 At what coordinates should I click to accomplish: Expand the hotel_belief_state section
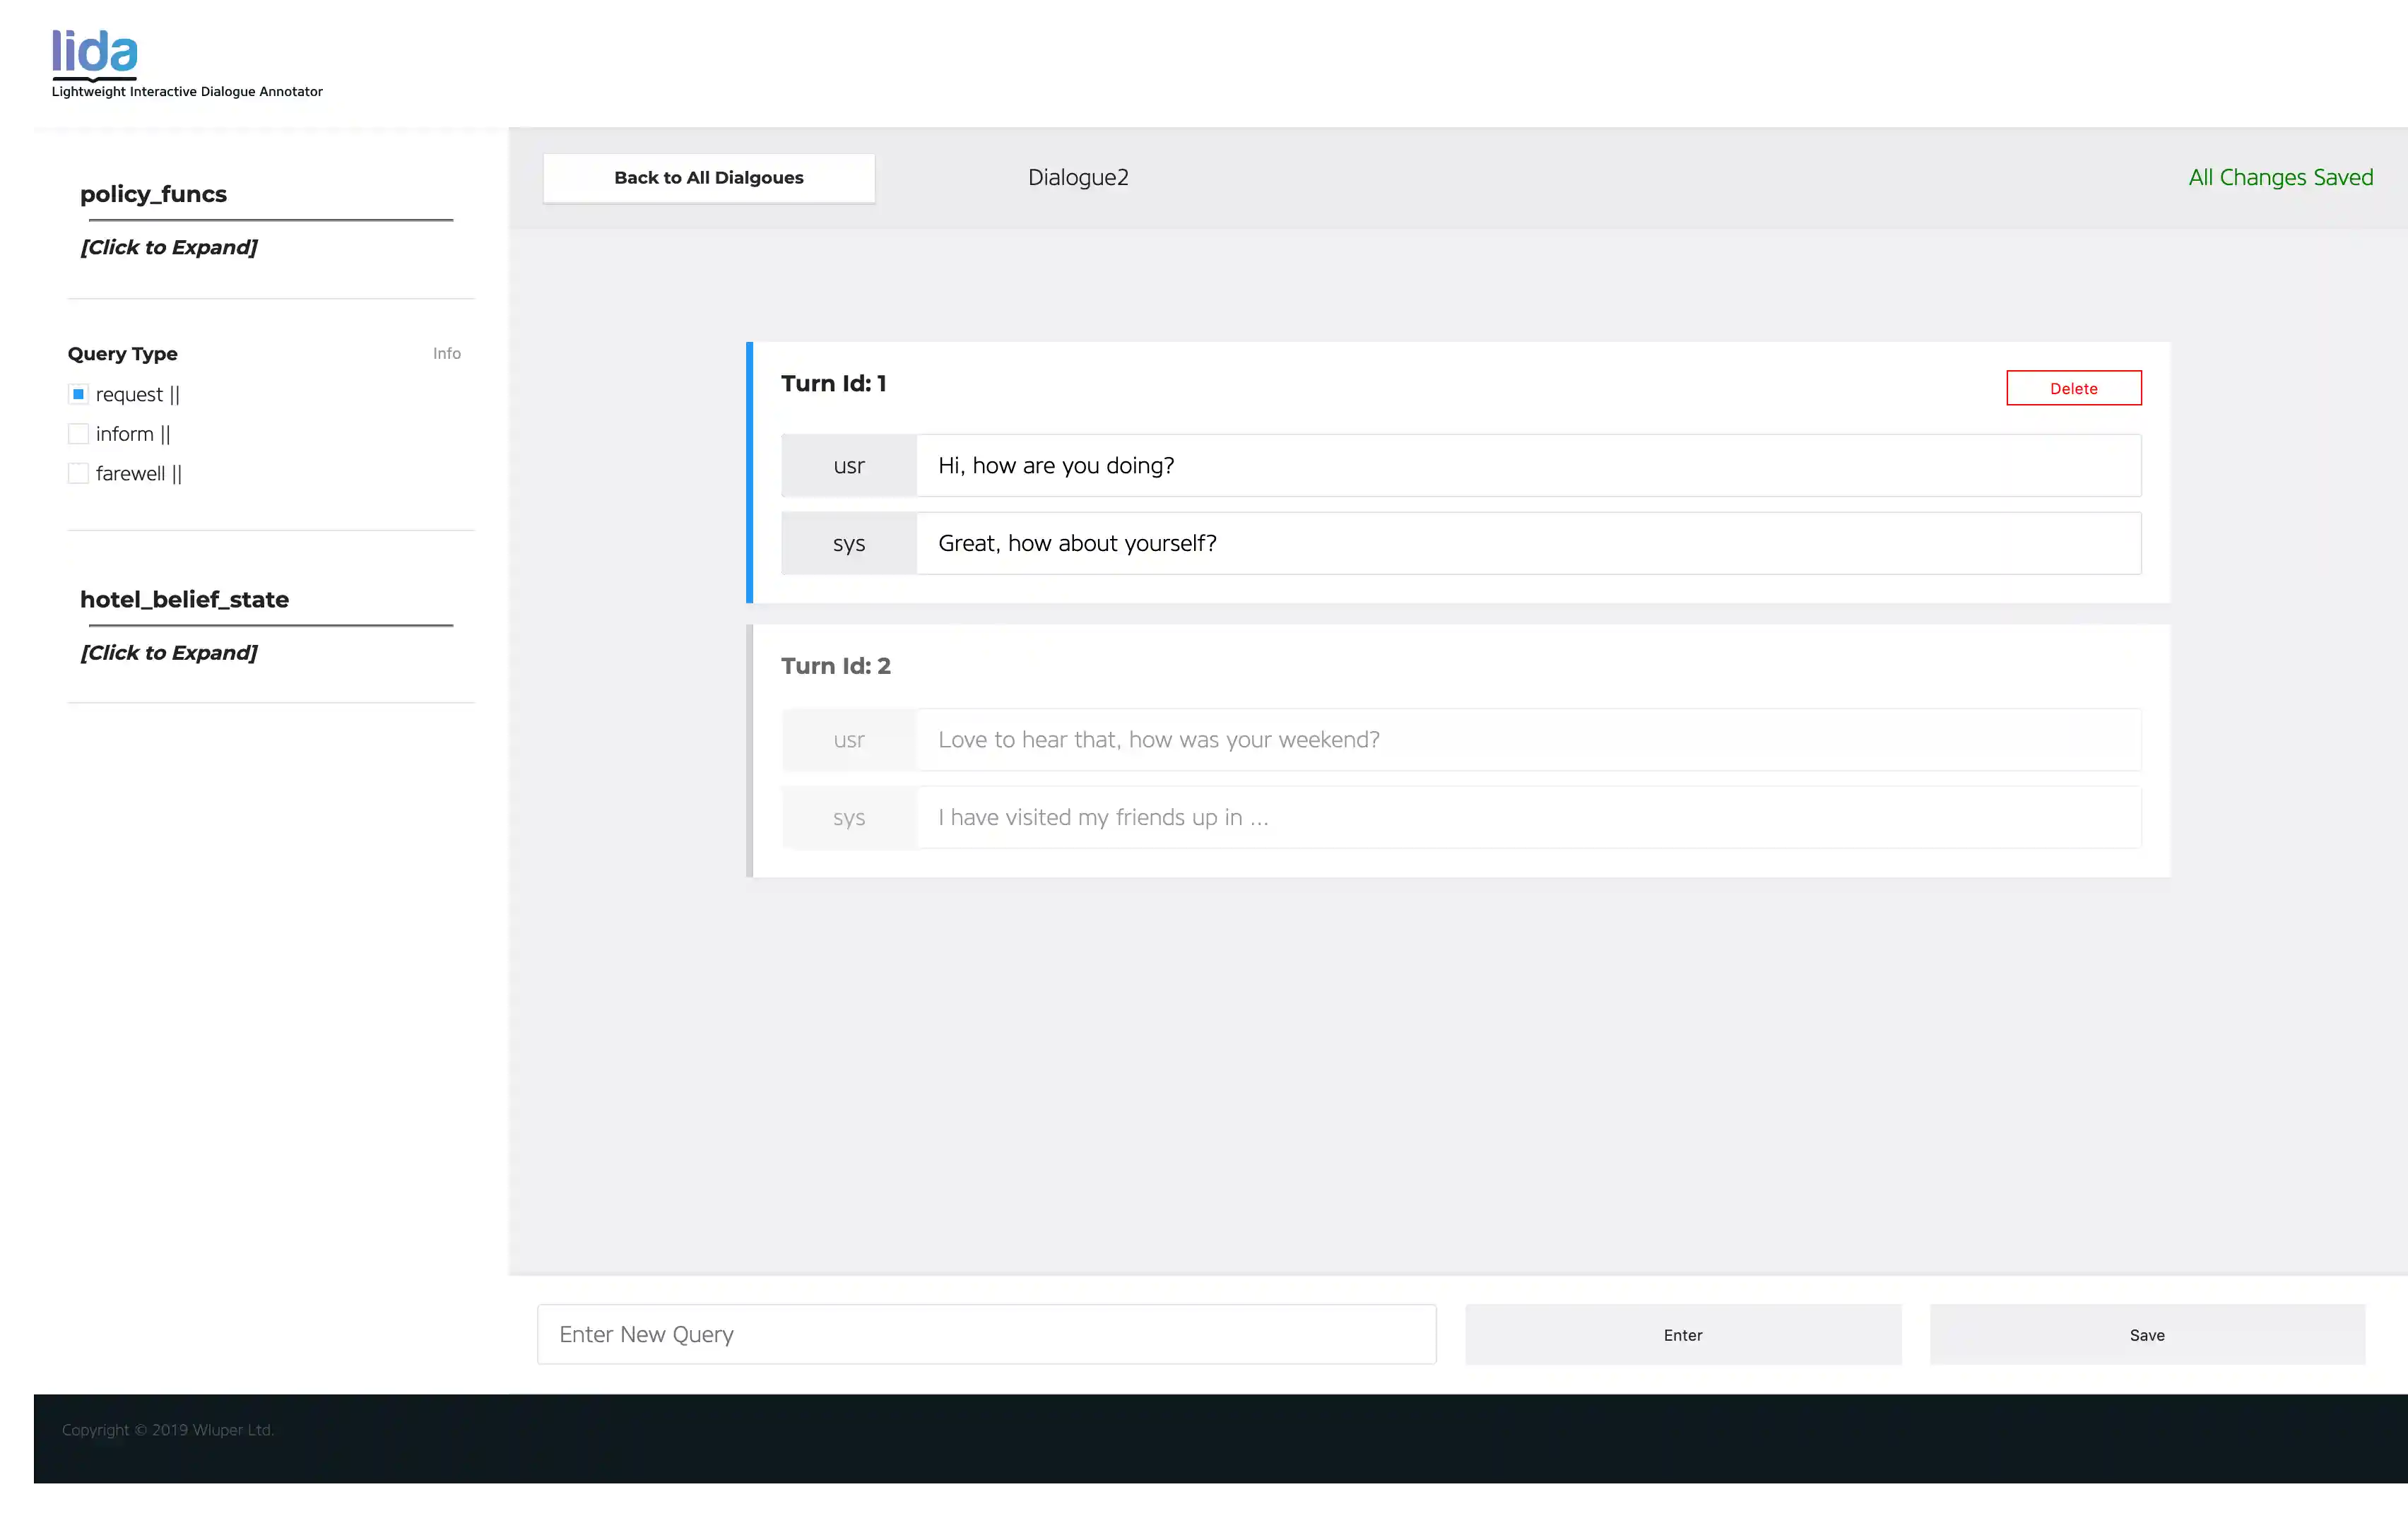(x=168, y=652)
